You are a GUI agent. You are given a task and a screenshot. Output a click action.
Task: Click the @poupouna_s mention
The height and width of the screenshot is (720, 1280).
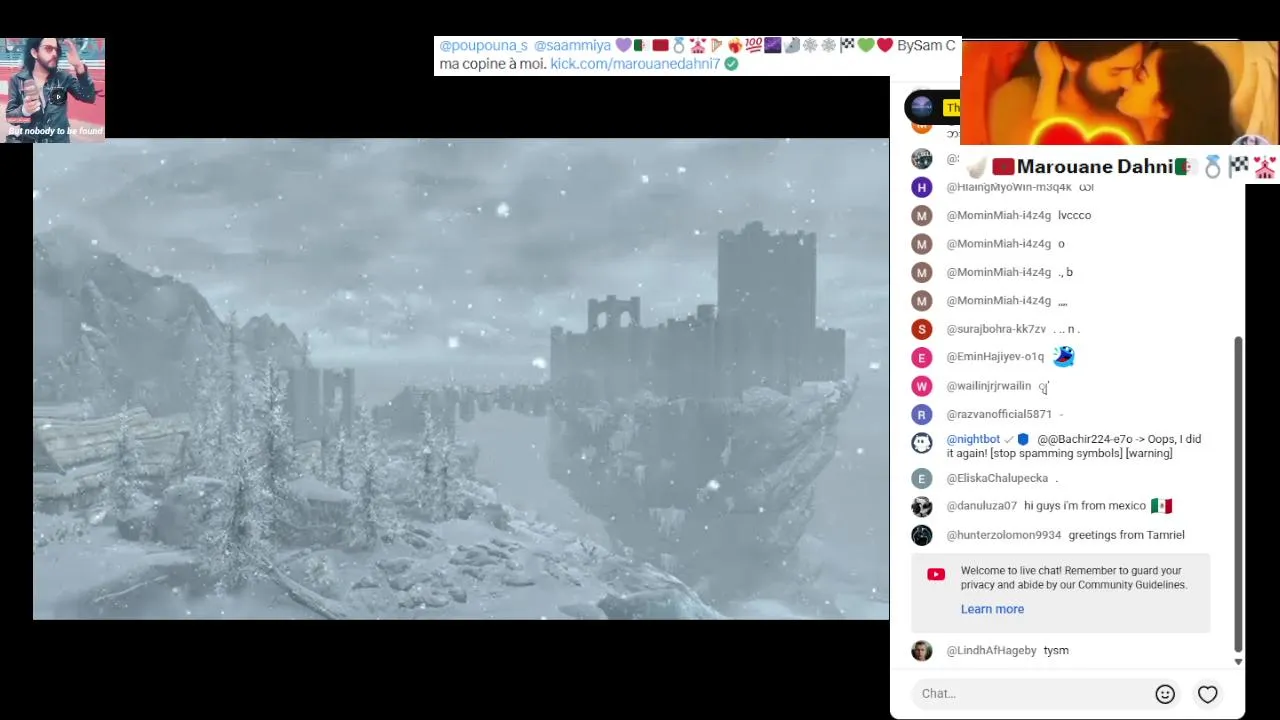[483, 46]
